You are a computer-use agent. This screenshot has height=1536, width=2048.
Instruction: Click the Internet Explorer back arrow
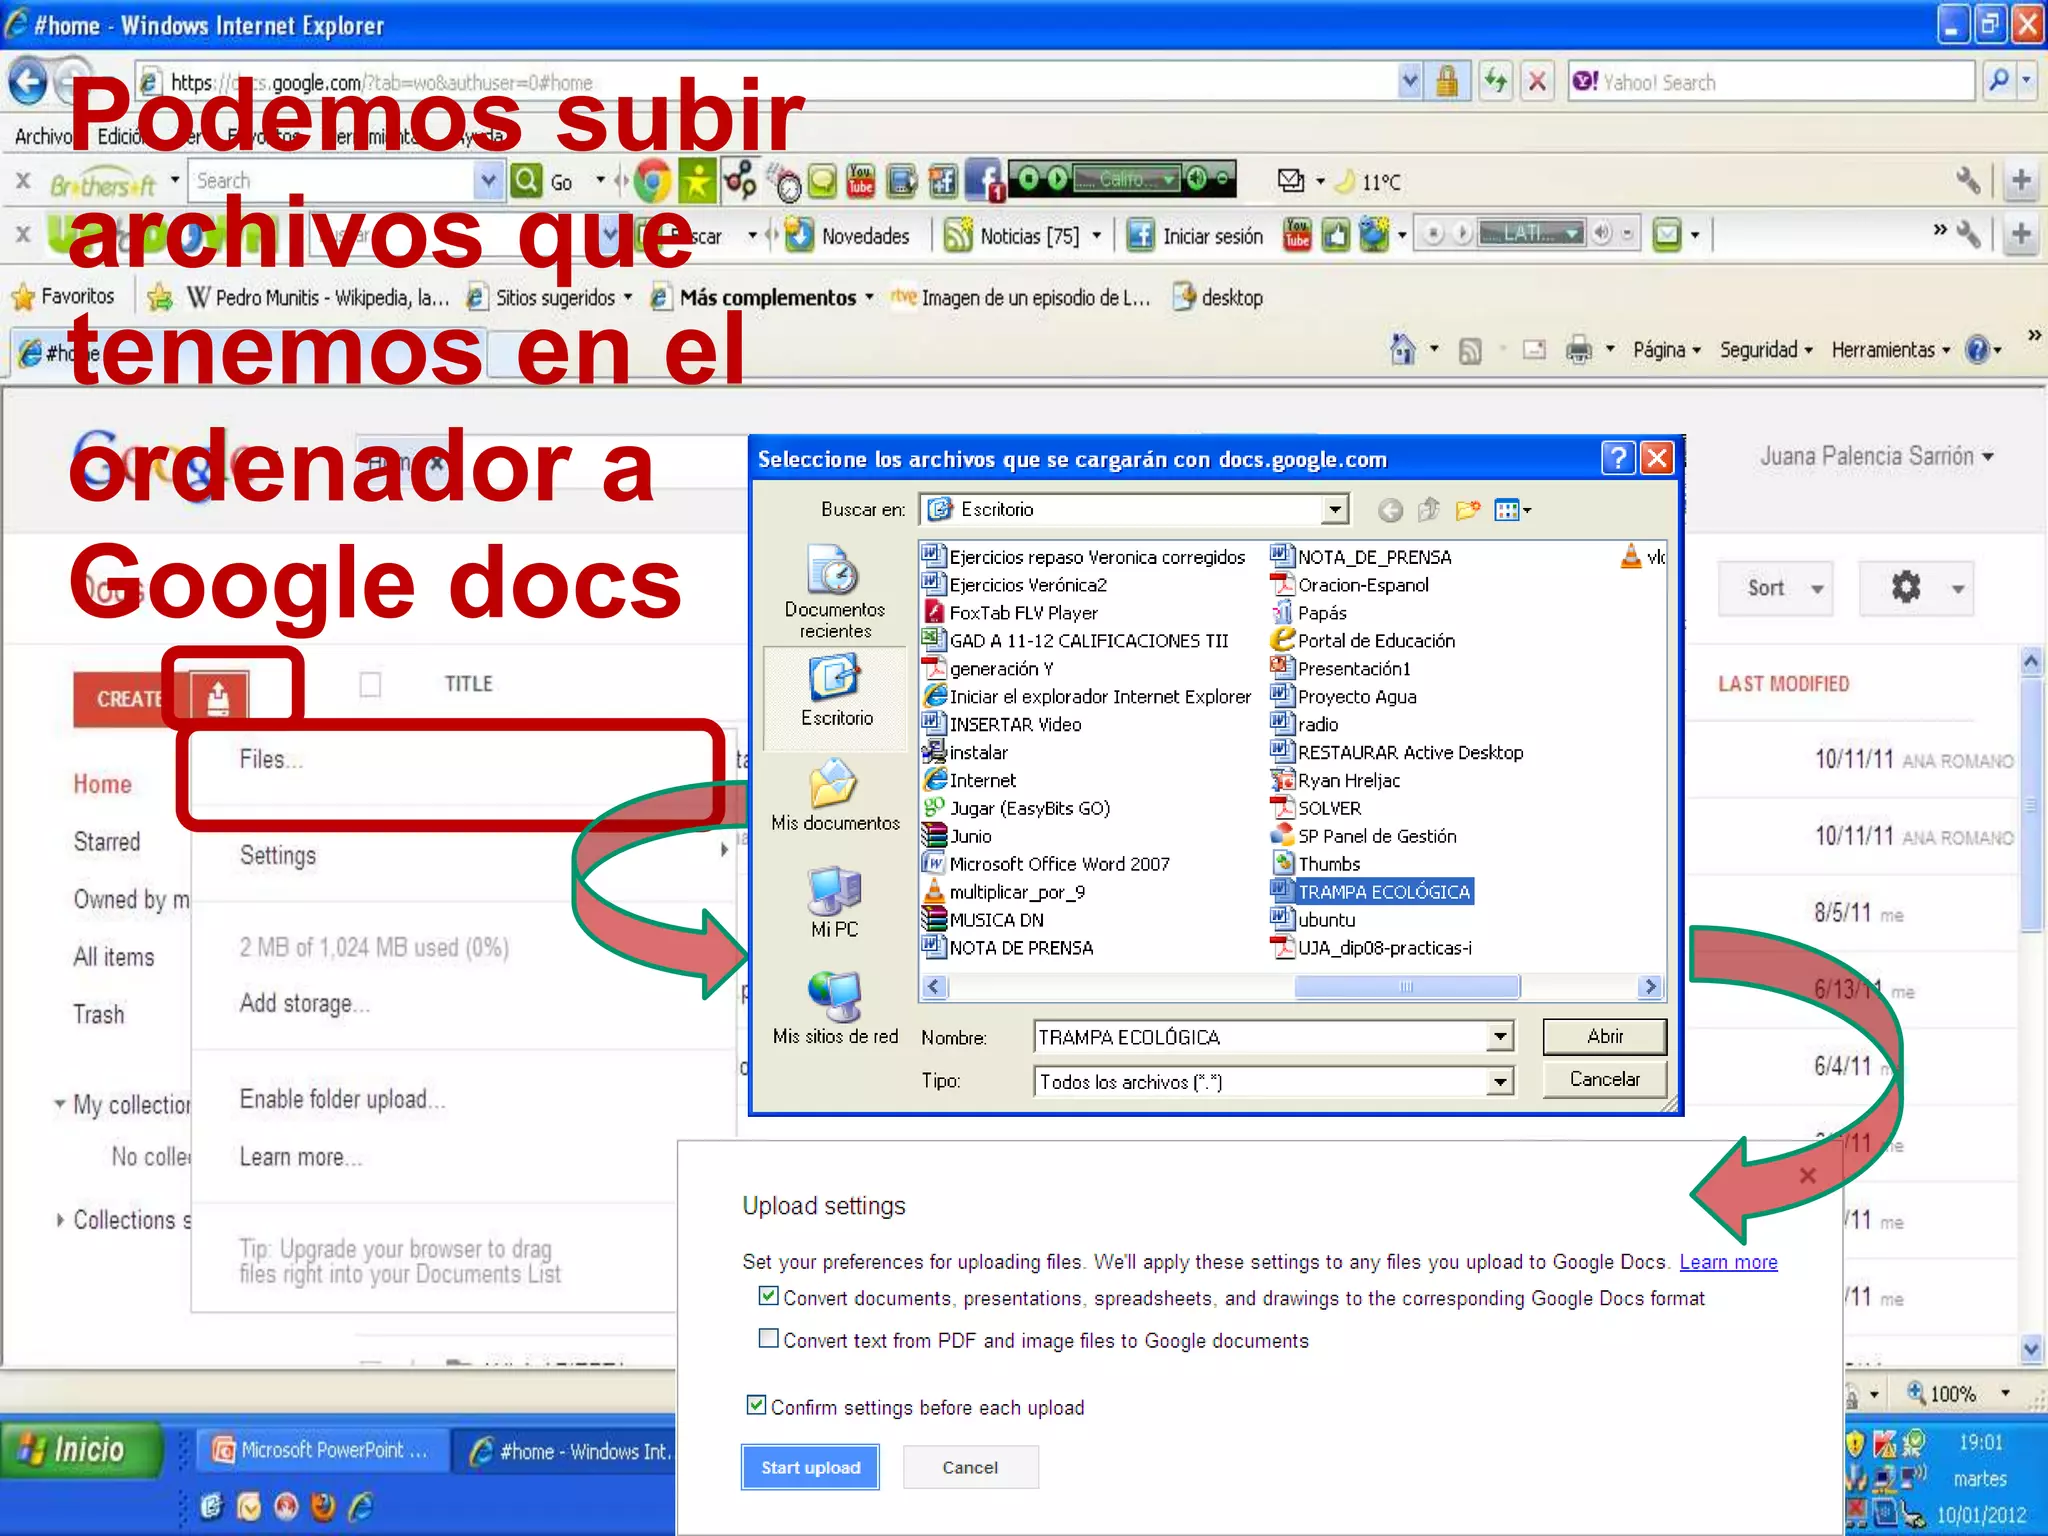point(28,82)
